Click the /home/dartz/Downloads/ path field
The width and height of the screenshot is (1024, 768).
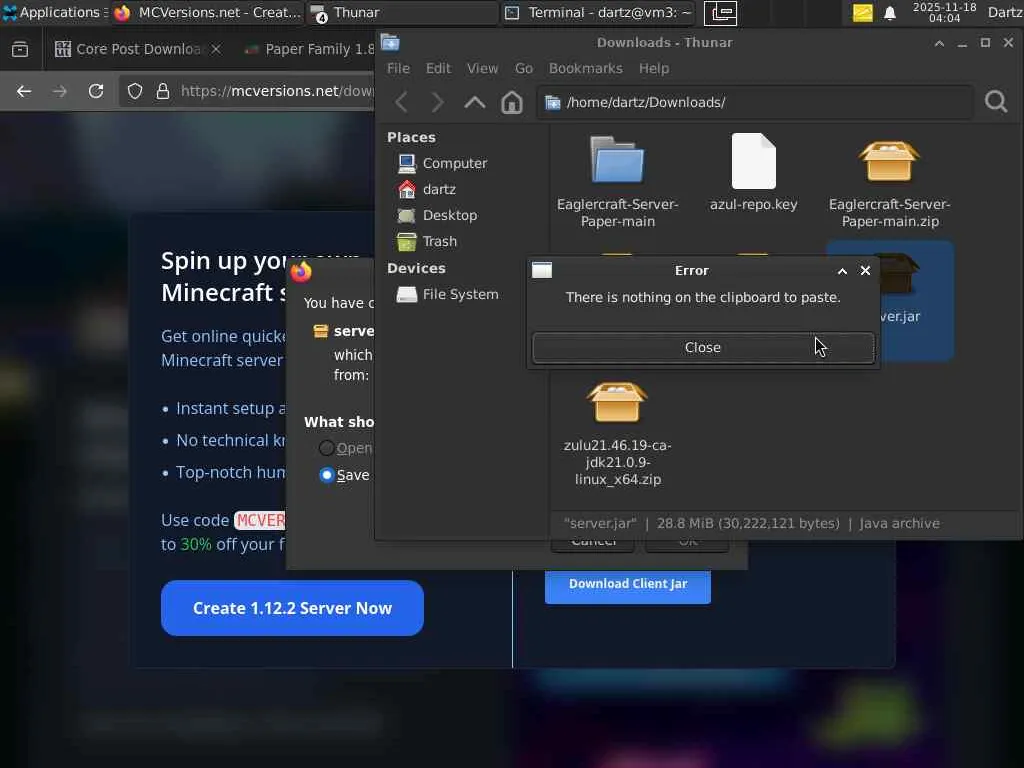[x=755, y=103]
